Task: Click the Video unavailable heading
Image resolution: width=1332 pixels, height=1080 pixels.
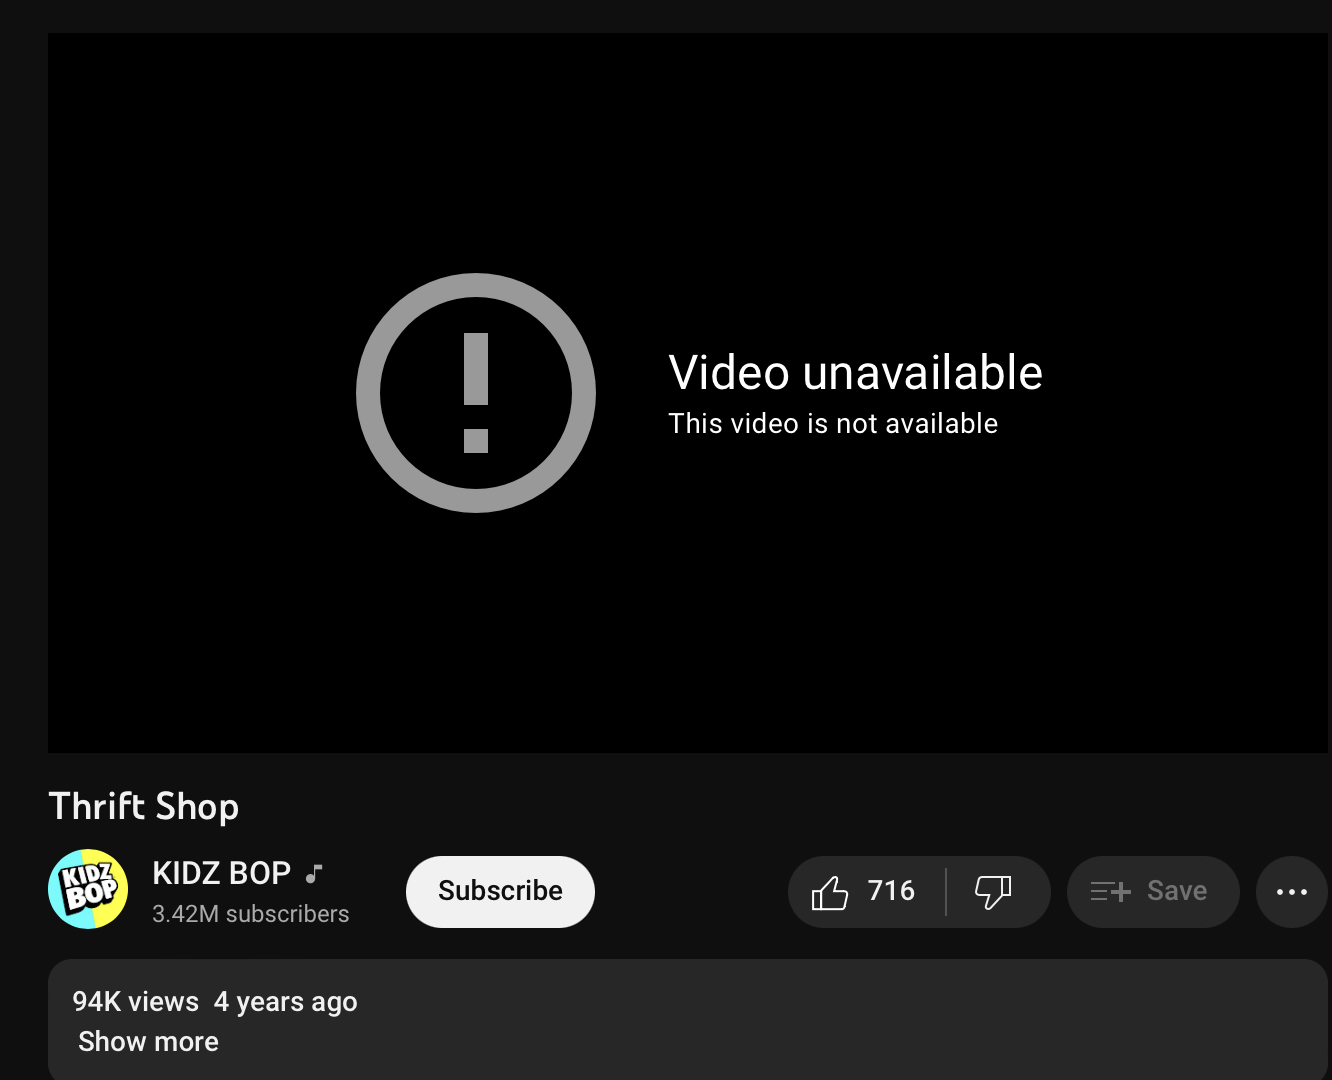Action: pos(855,372)
